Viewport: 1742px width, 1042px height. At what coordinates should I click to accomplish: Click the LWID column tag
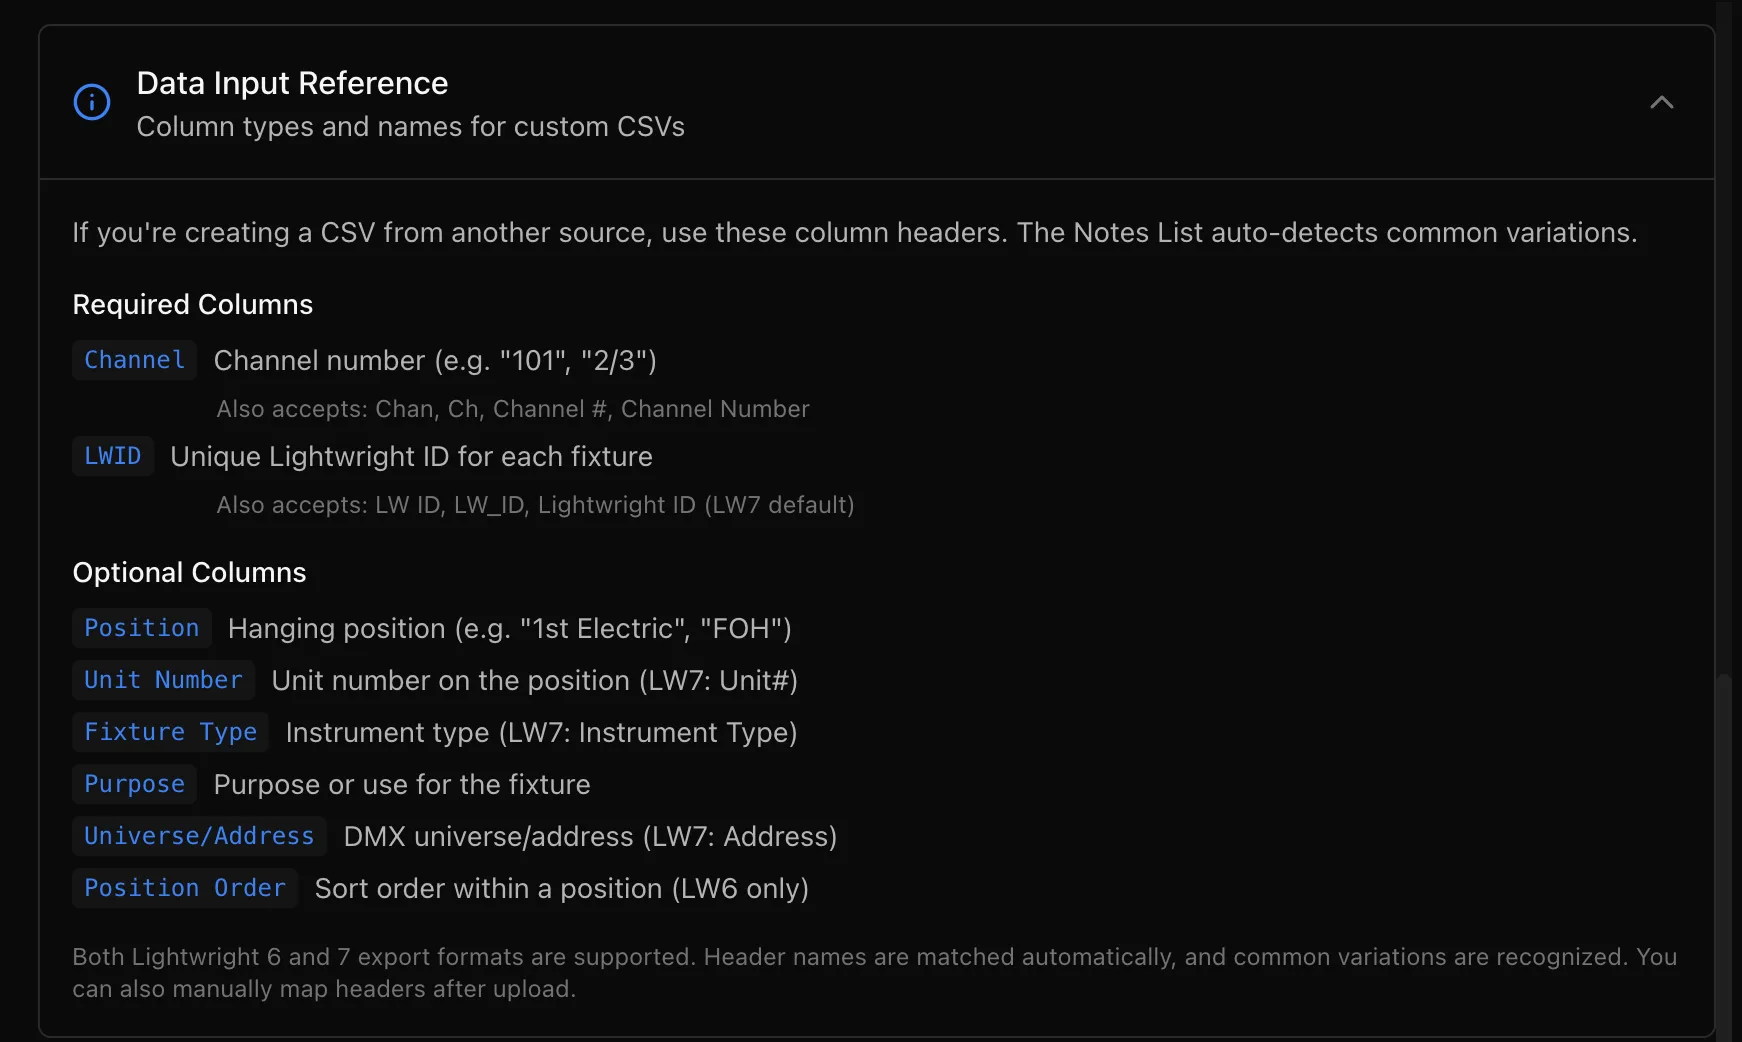pos(113,456)
